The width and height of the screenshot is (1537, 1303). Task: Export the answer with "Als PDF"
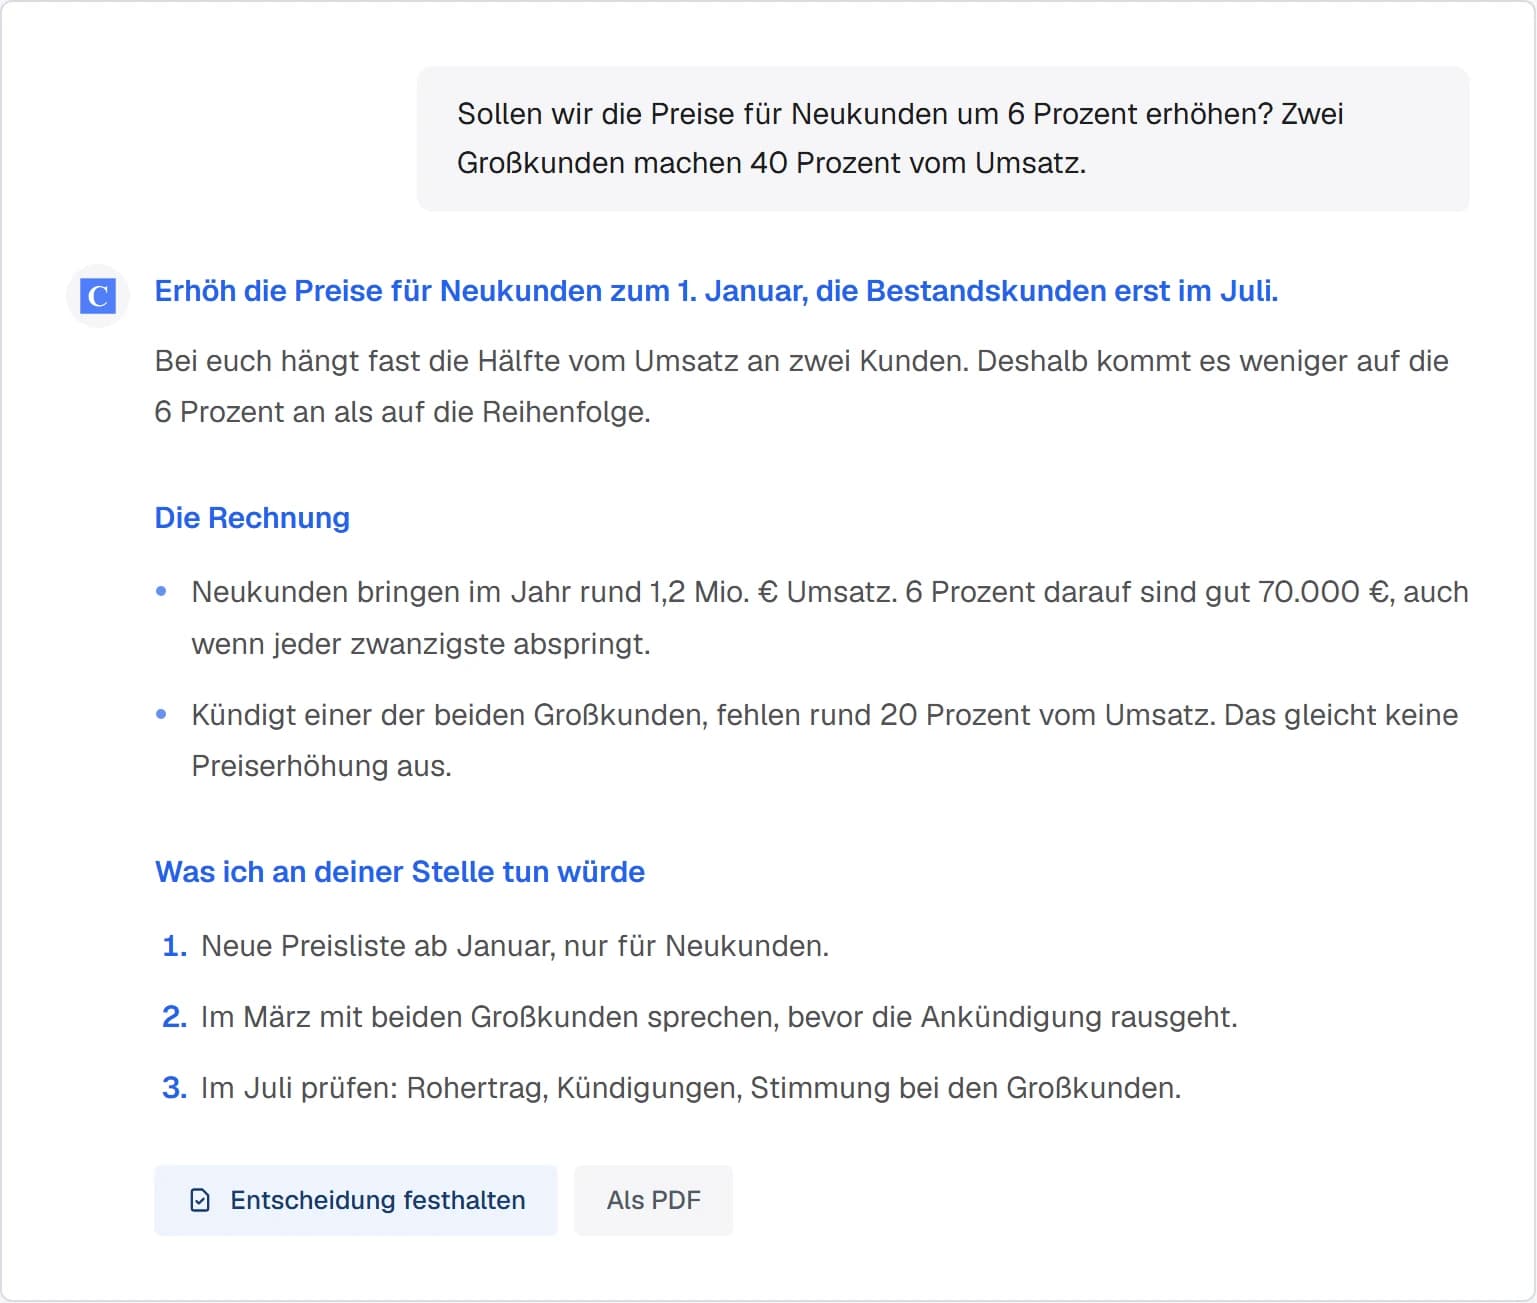click(x=653, y=1200)
